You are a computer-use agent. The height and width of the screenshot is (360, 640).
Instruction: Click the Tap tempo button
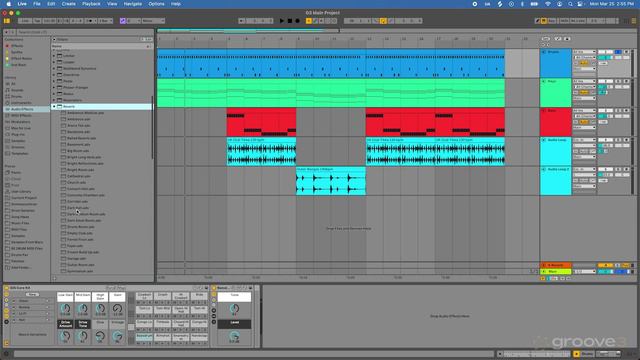point(37,21)
